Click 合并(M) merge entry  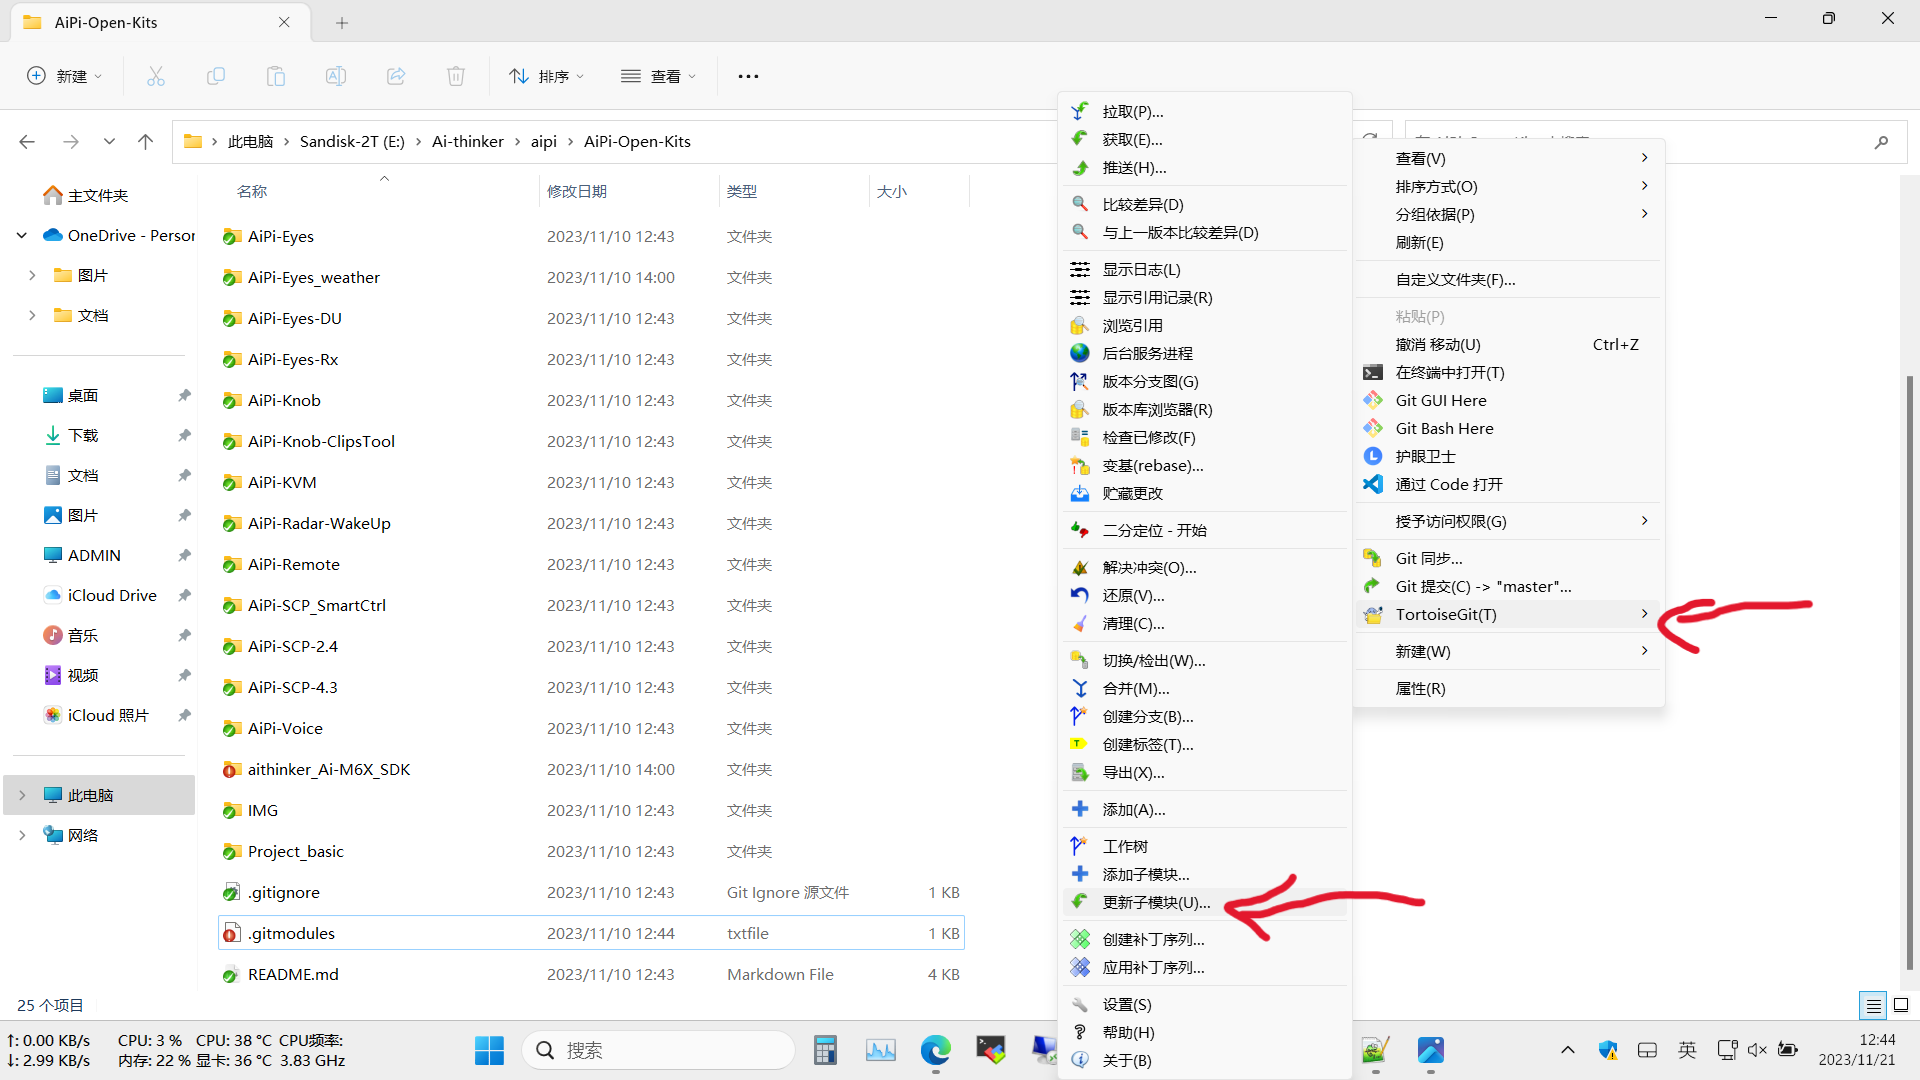1205,688
